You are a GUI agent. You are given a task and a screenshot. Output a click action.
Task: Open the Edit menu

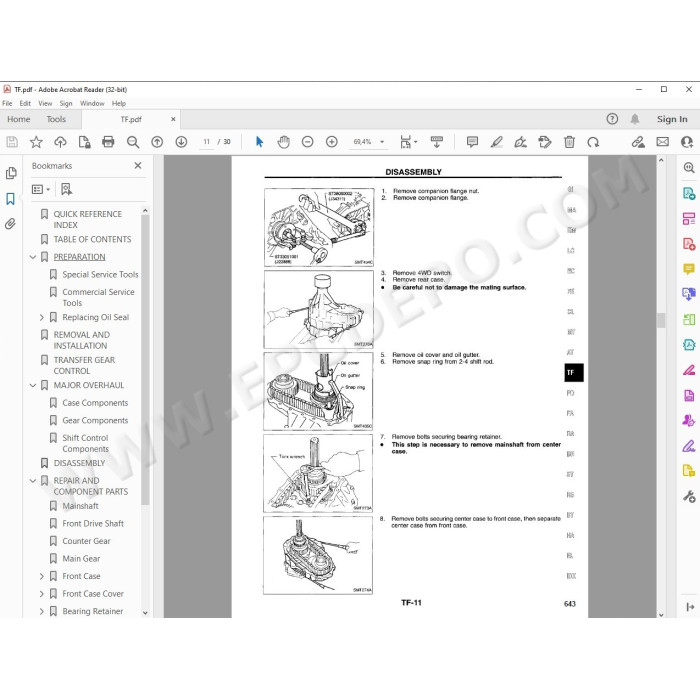pos(25,104)
